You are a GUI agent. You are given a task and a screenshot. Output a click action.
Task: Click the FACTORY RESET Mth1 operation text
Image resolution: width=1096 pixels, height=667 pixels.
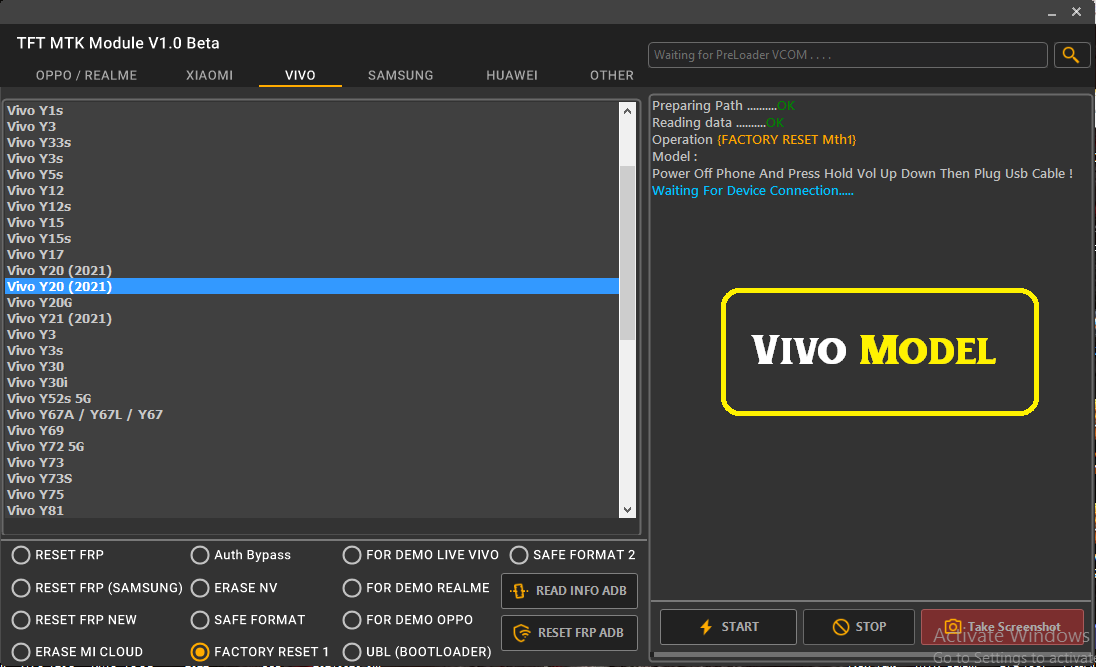[786, 140]
